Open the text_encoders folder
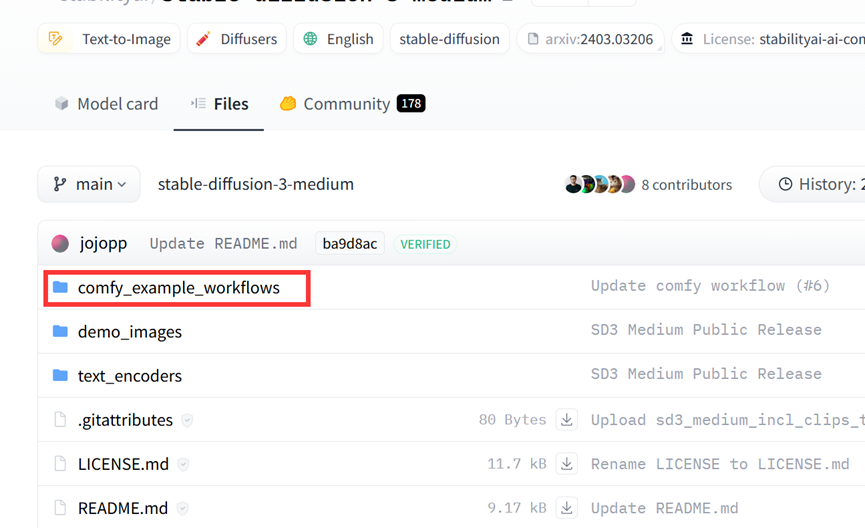865x528 pixels. tap(130, 376)
